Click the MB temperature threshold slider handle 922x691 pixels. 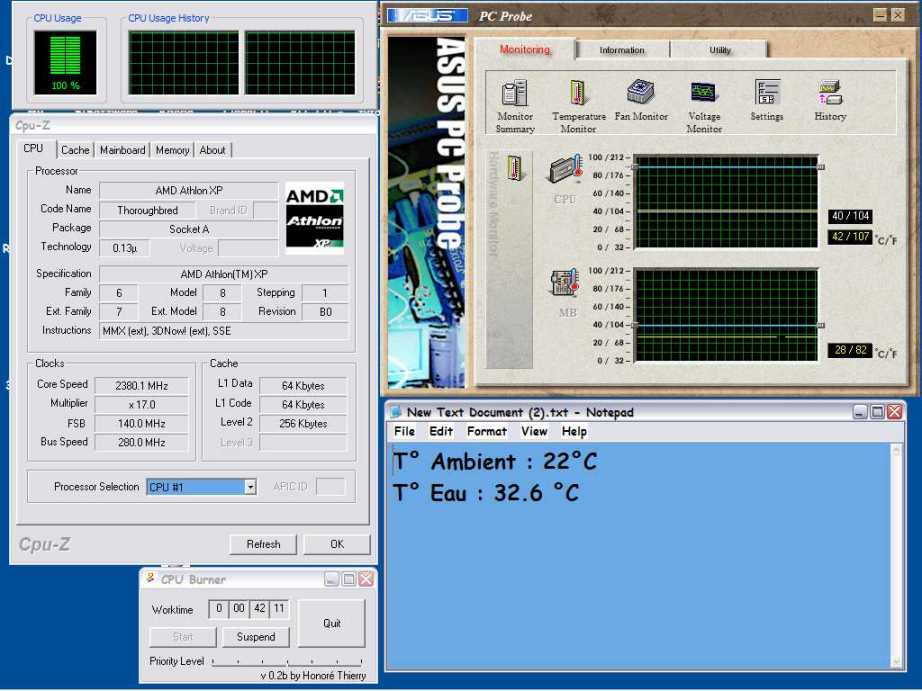821,325
